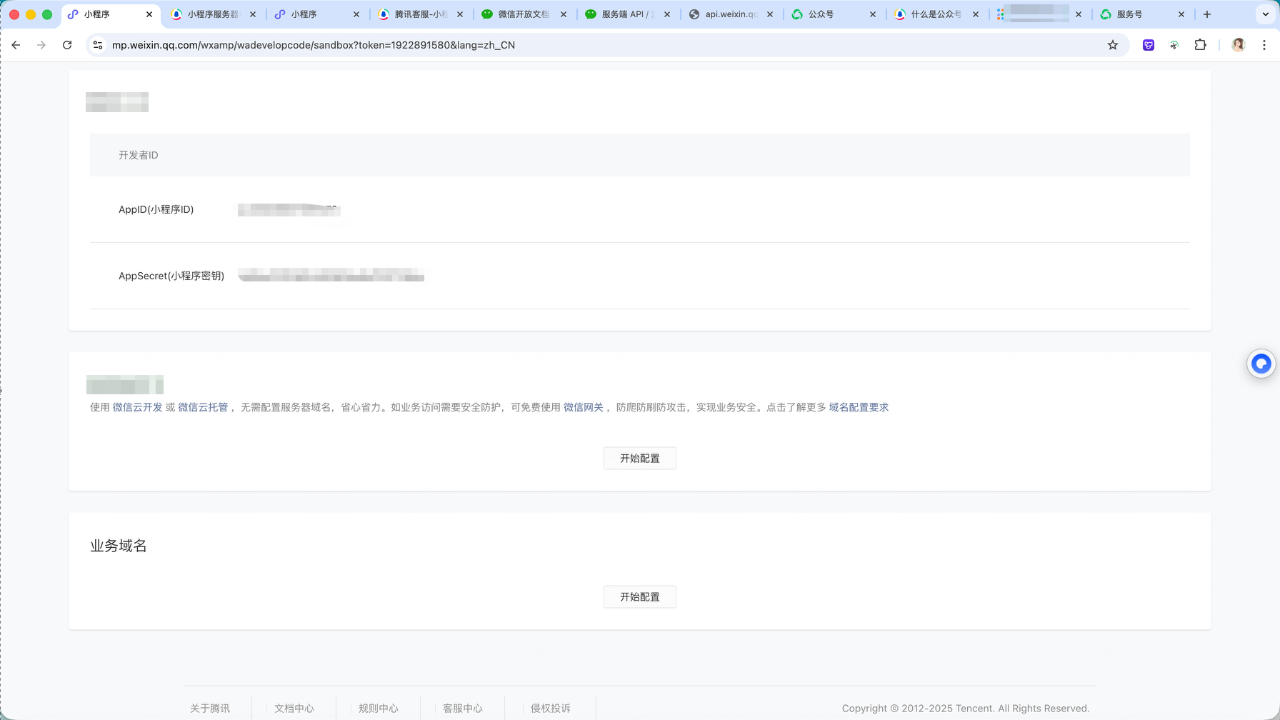Click the blurred AppID value
The height and width of the screenshot is (720, 1280).
(289, 210)
